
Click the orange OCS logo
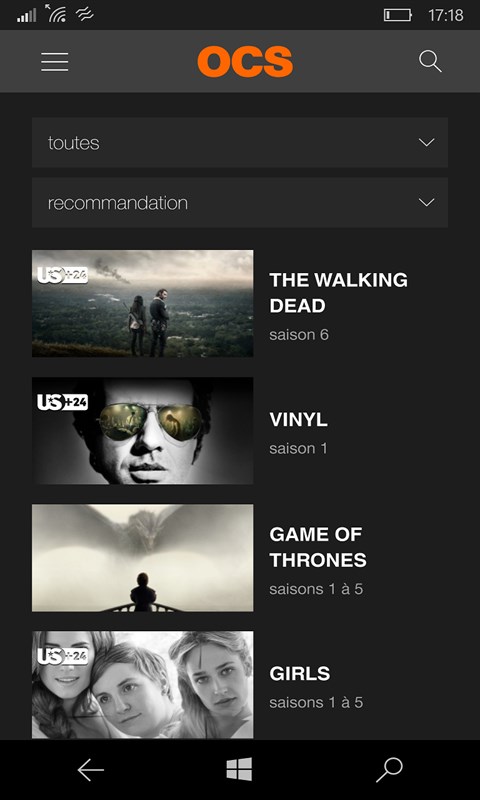(x=245, y=62)
